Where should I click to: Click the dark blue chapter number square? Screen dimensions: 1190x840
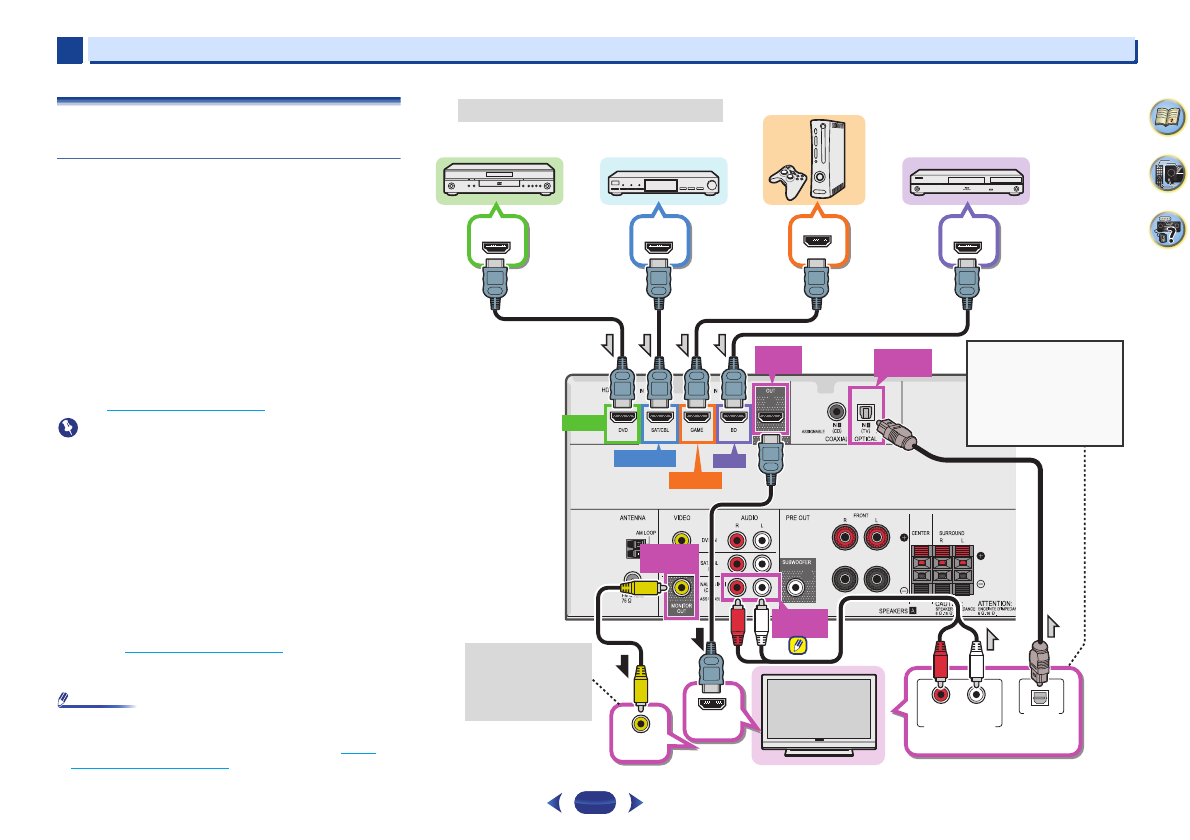(x=69, y=51)
